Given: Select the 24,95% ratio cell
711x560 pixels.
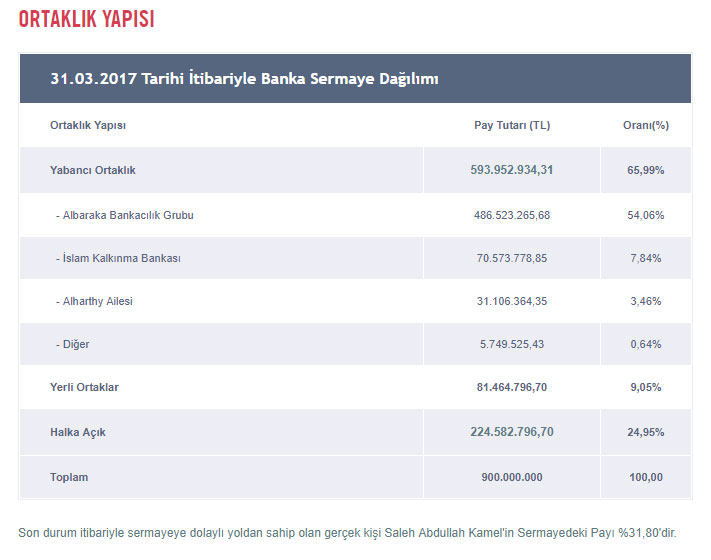Looking at the screenshot, I should pyautogui.click(x=646, y=432).
